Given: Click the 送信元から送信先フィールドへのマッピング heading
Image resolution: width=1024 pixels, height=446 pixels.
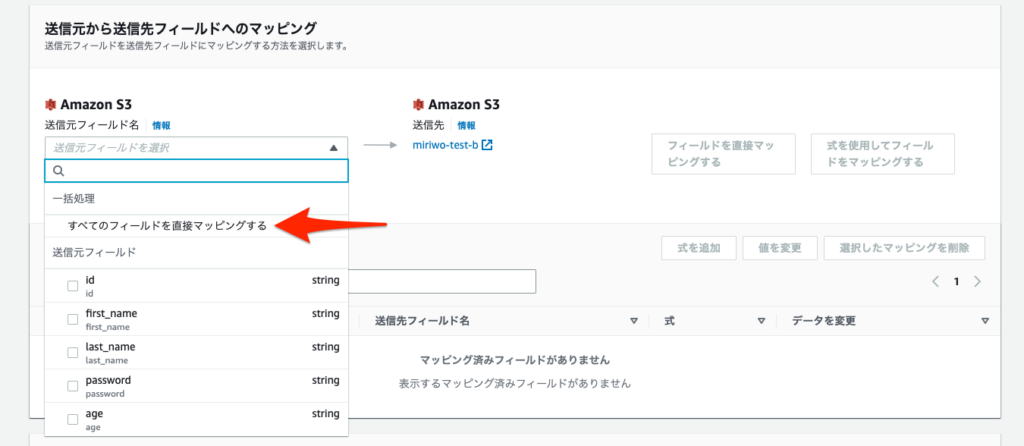Looking at the screenshot, I should 181,28.
